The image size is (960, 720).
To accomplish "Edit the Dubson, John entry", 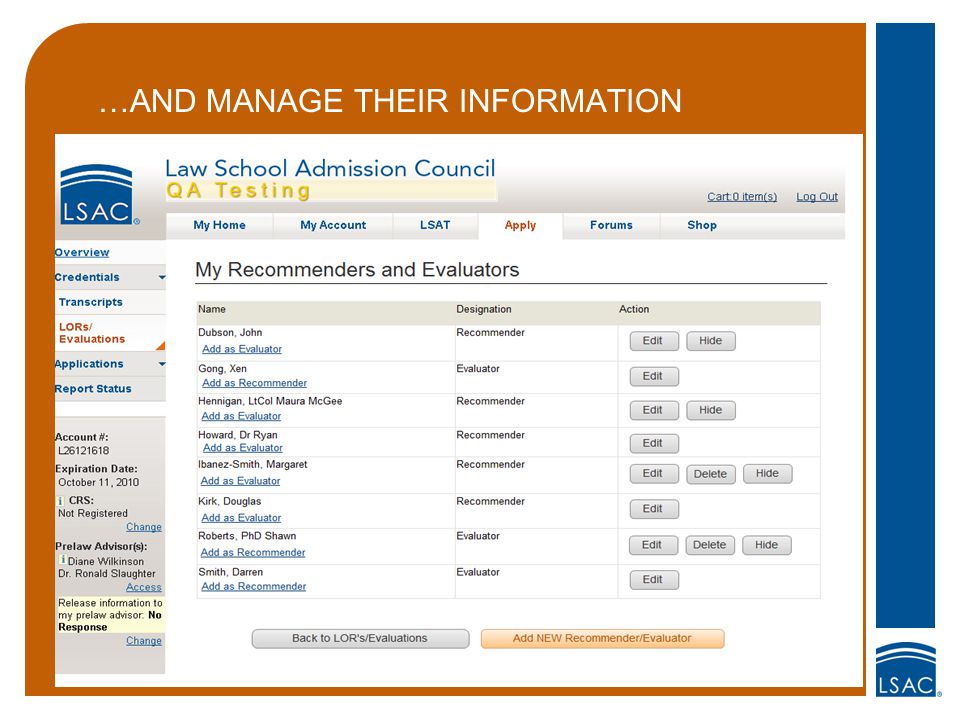I will pos(654,341).
